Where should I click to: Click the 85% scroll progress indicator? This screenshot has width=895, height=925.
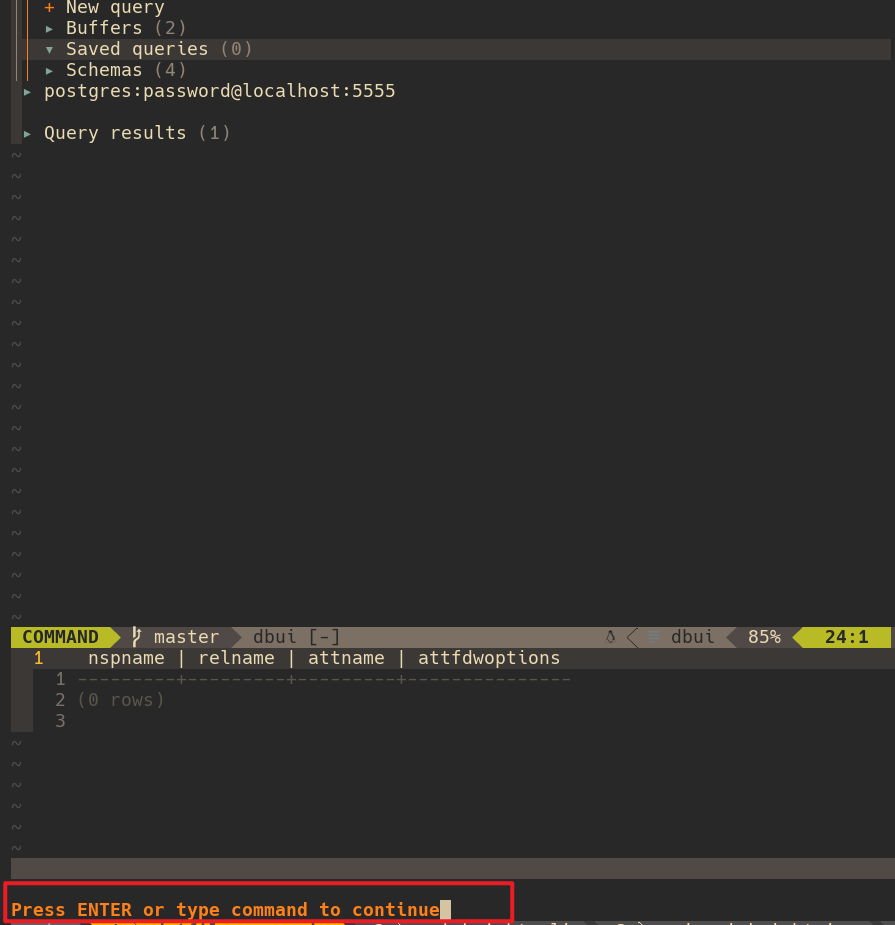point(763,636)
